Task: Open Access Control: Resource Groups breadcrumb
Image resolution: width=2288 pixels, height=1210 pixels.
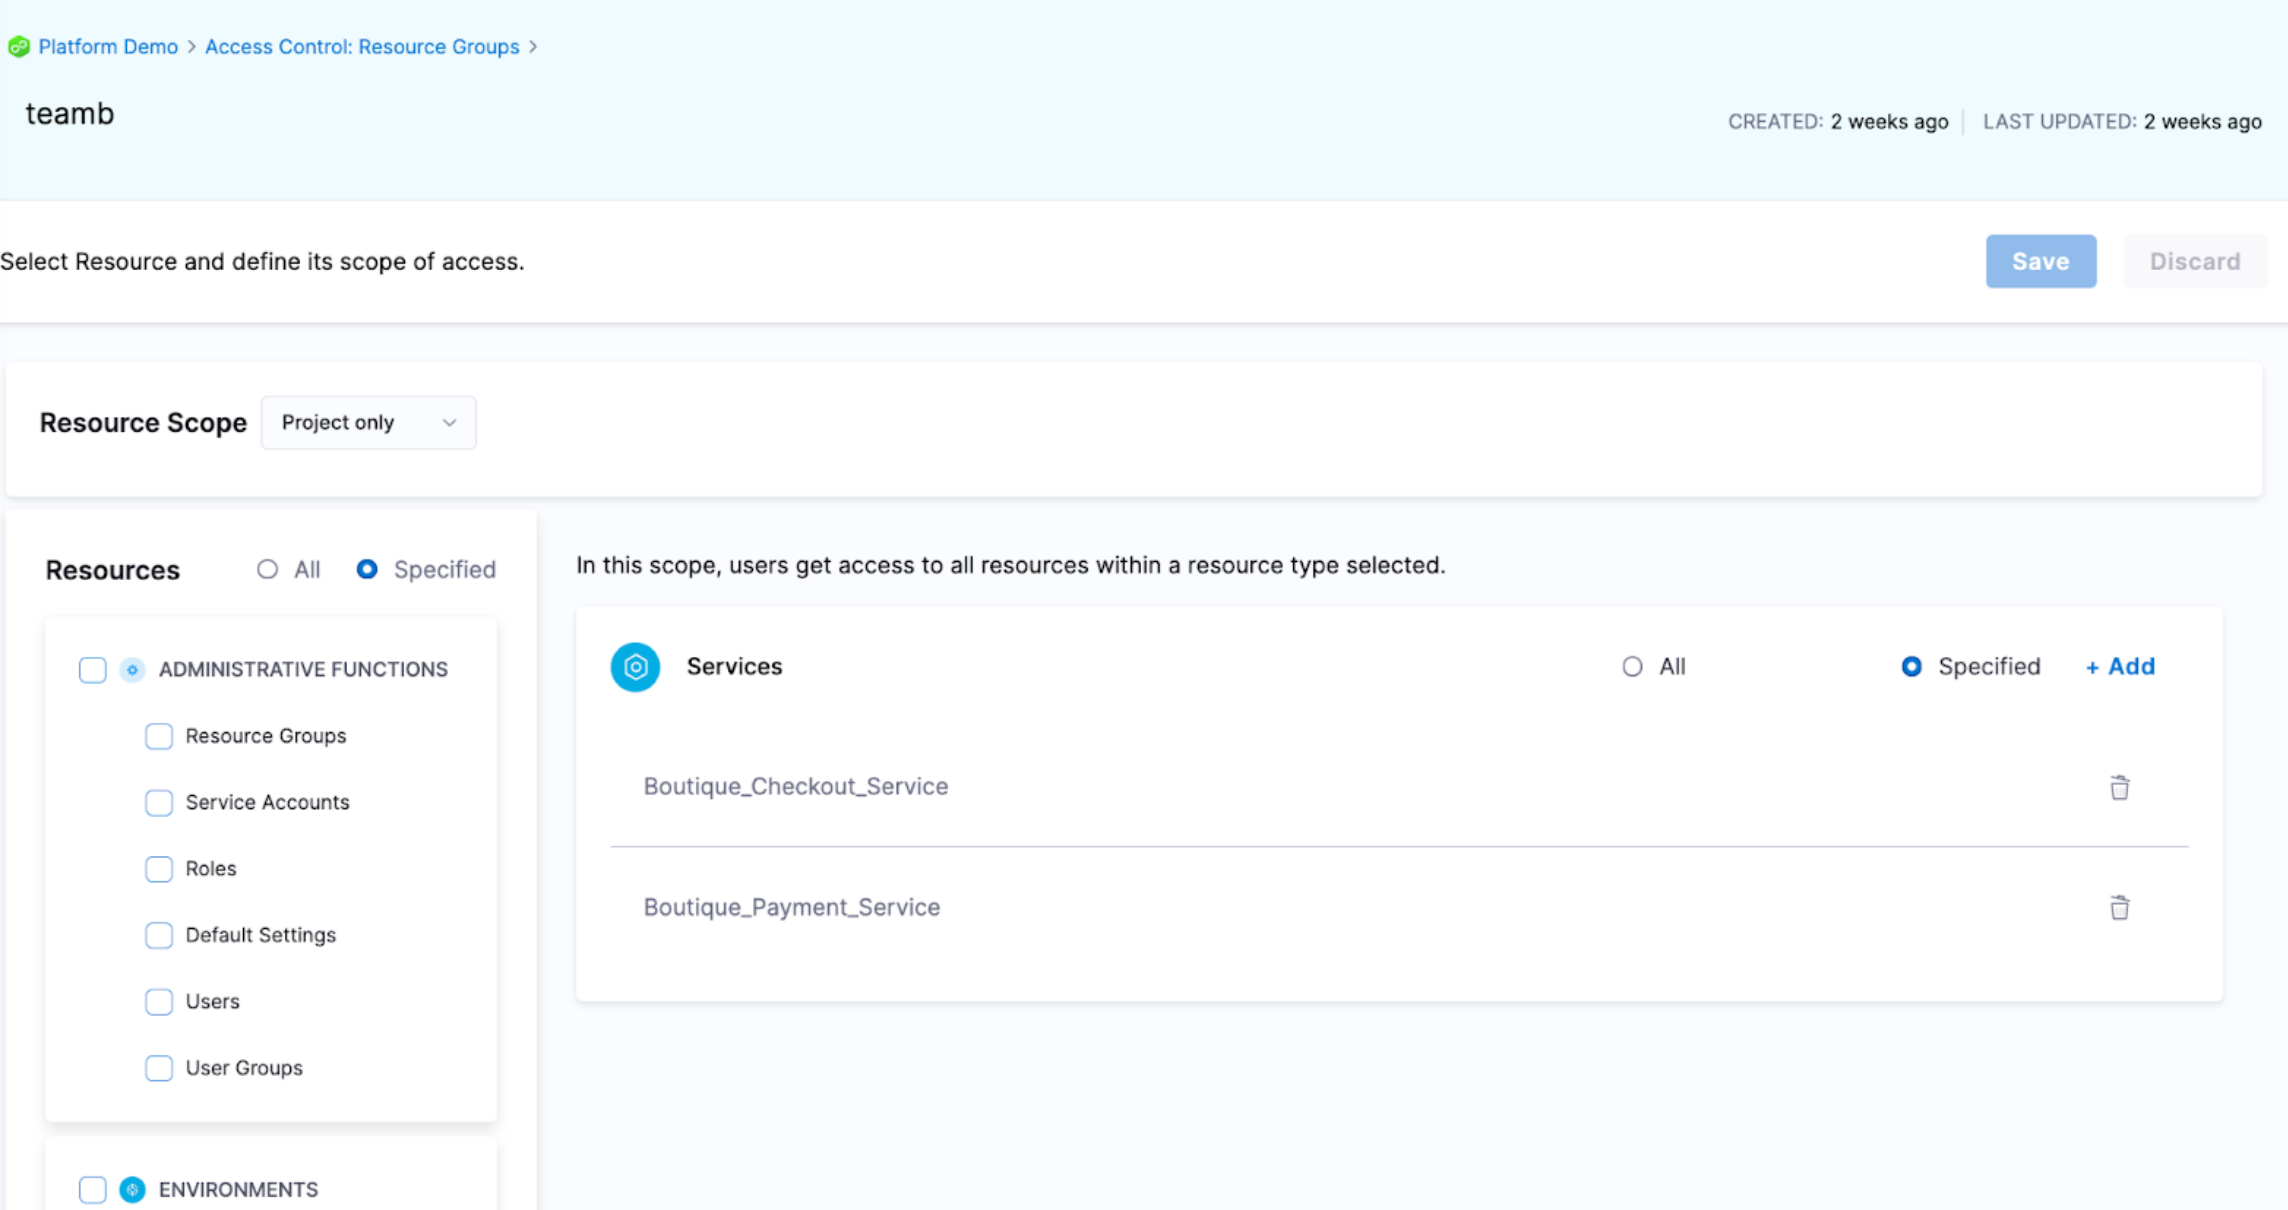Action: pyautogui.click(x=362, y=47)
